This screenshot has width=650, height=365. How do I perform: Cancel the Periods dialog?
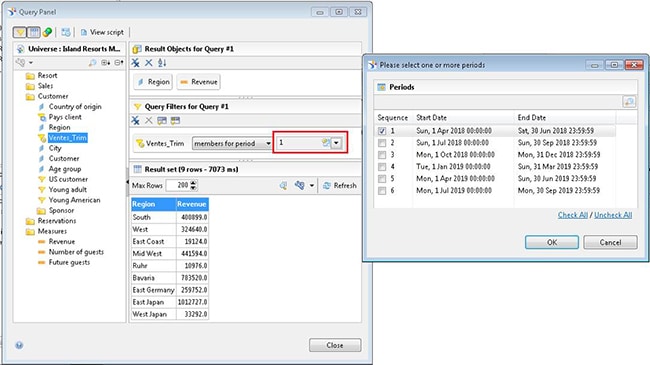click(x=610, y=242)
